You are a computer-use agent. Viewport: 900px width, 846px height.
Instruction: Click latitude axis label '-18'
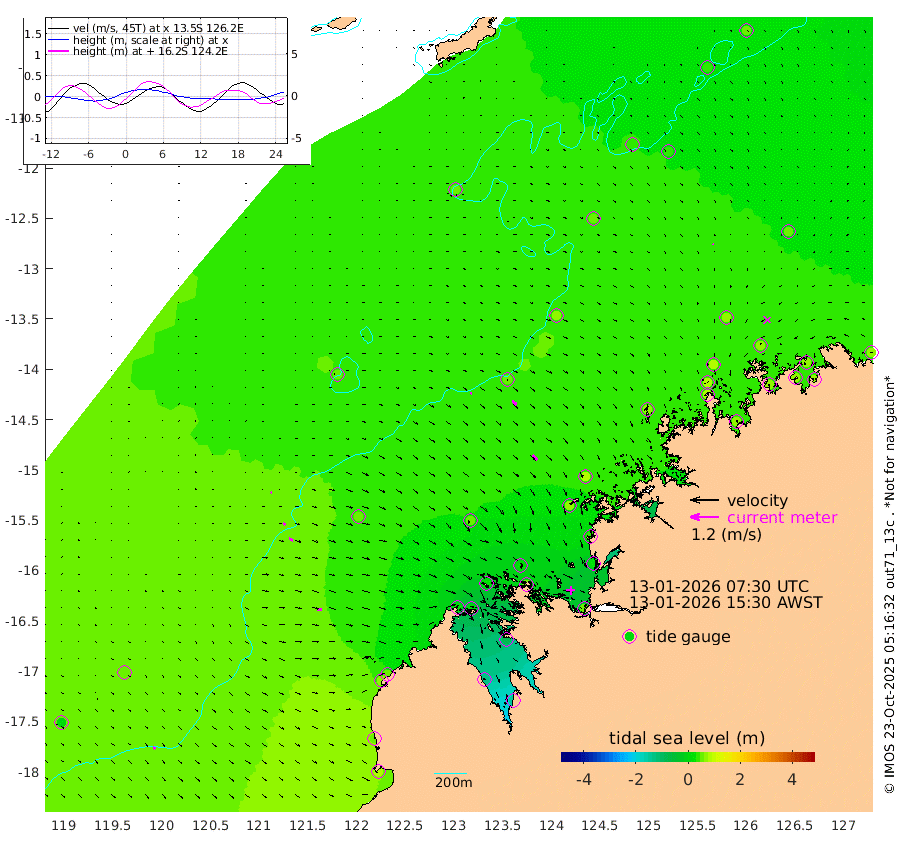point(28,773)
